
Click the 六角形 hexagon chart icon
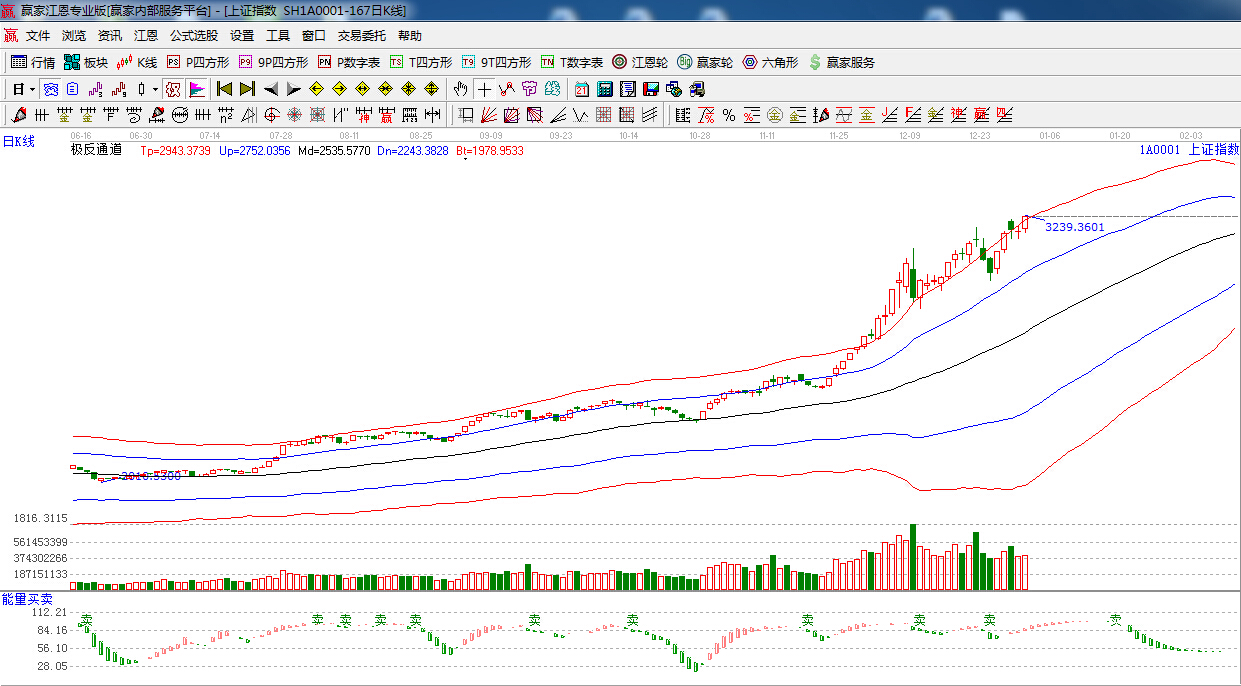click(x=769, y=62)
